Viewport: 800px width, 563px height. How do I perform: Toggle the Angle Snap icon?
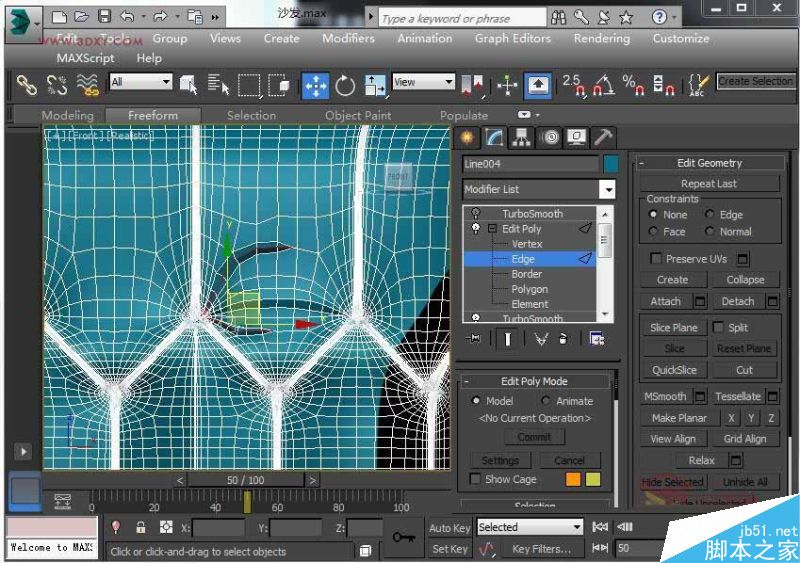coord(604,85)
